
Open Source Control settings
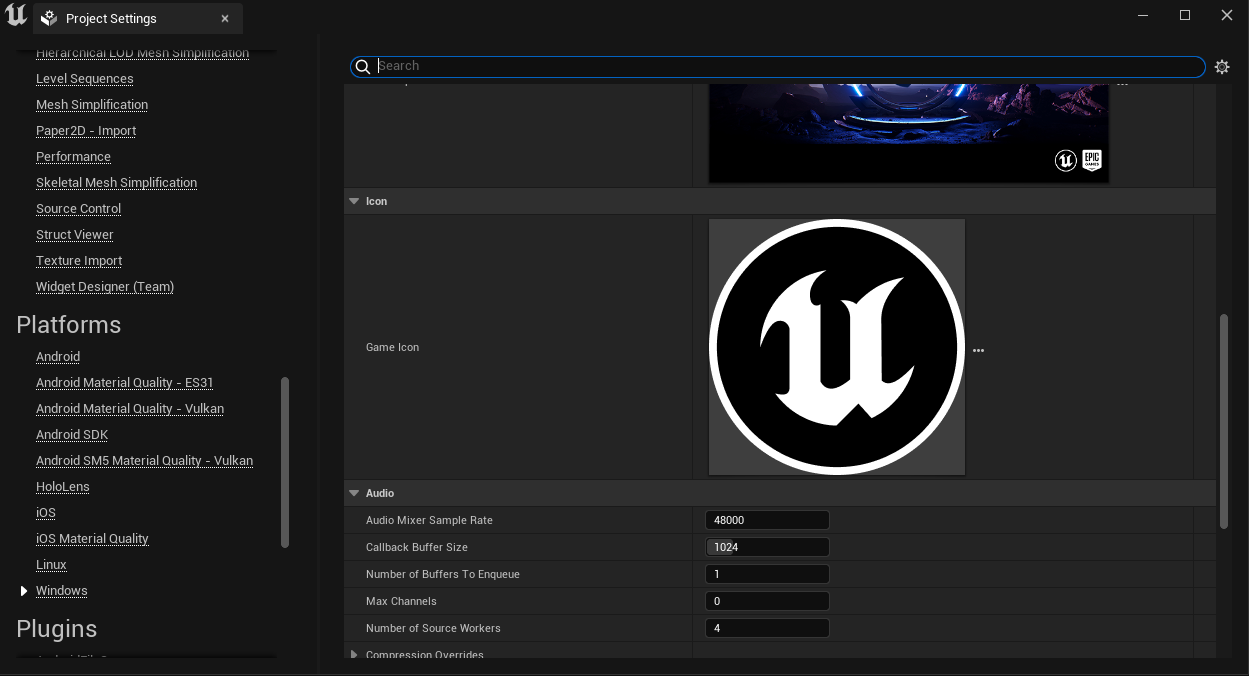(78, 209)
